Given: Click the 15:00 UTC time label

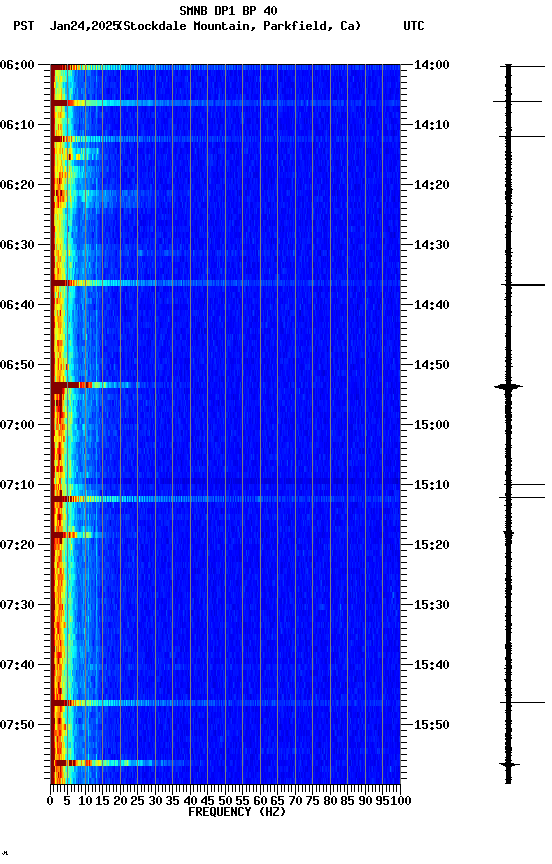Looking at the screenshot, I should 432,425.
